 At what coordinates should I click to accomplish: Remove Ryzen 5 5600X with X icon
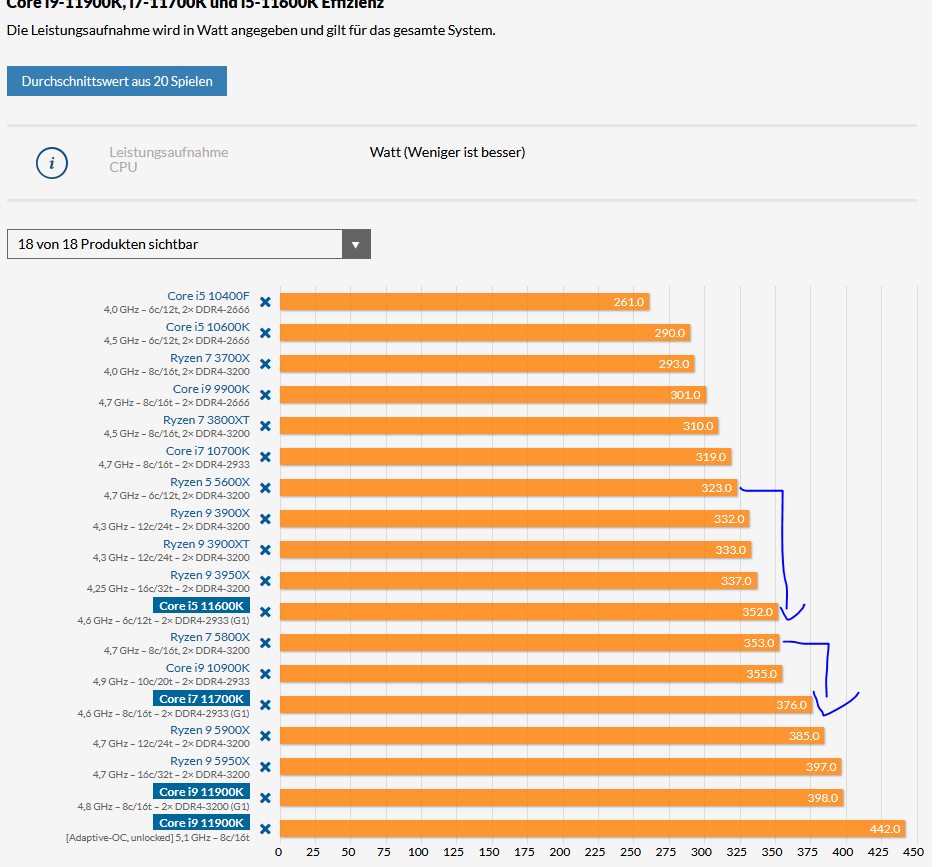coord(265,488)
